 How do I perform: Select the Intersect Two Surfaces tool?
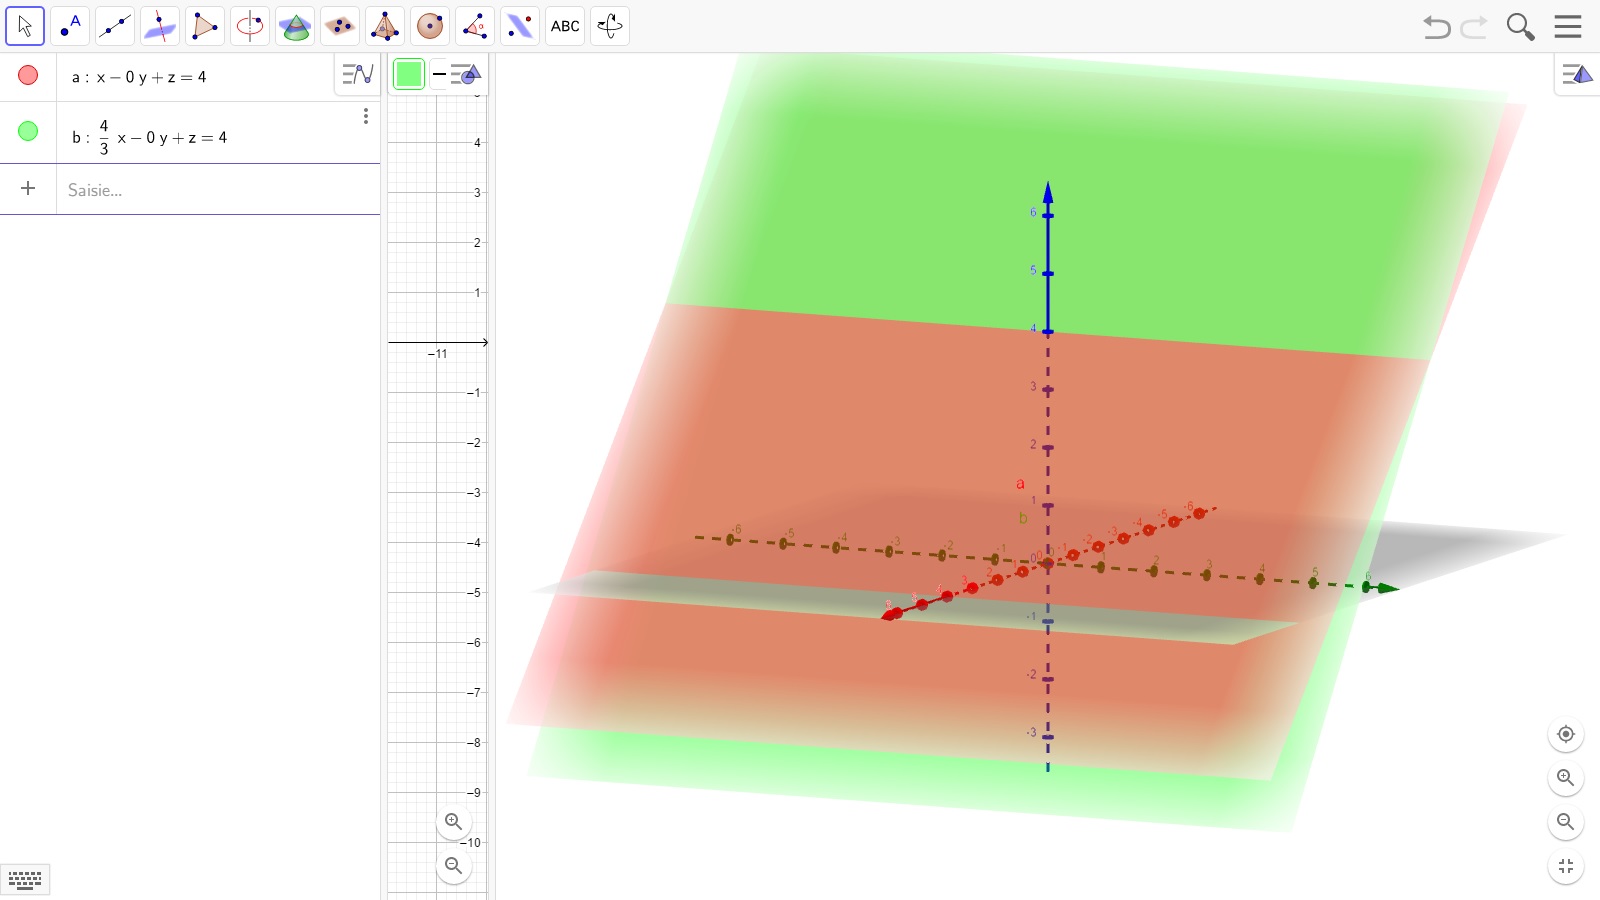pos(295,26)
